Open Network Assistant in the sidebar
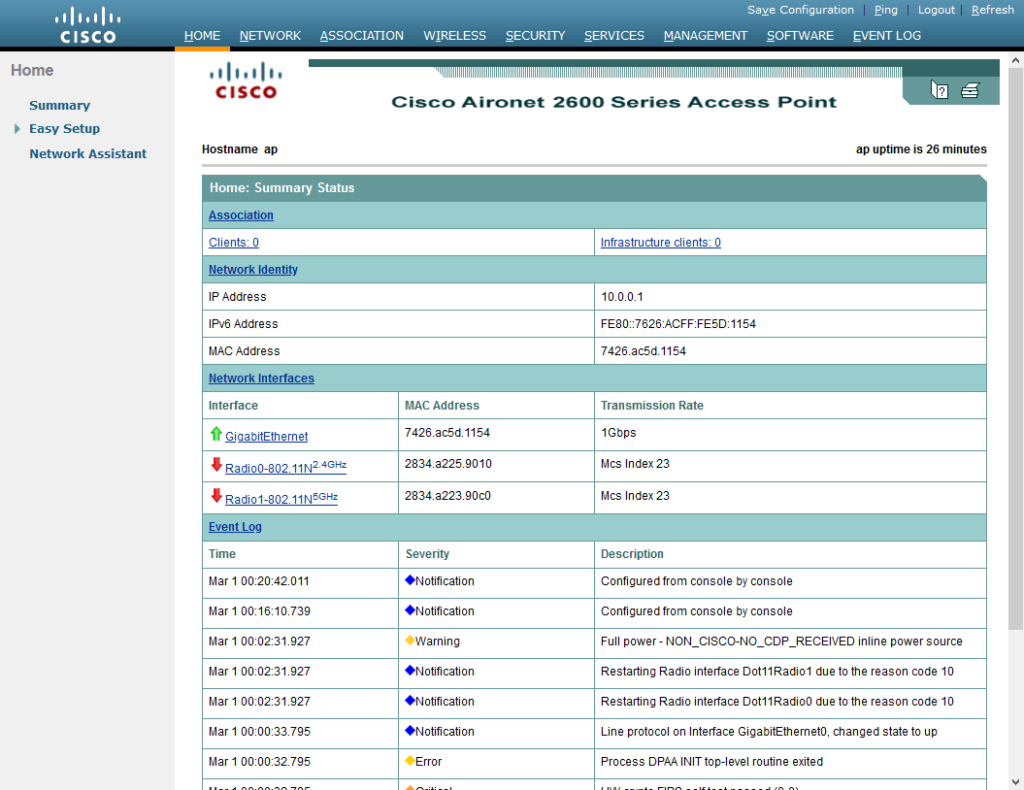 [x=88, y=153]
